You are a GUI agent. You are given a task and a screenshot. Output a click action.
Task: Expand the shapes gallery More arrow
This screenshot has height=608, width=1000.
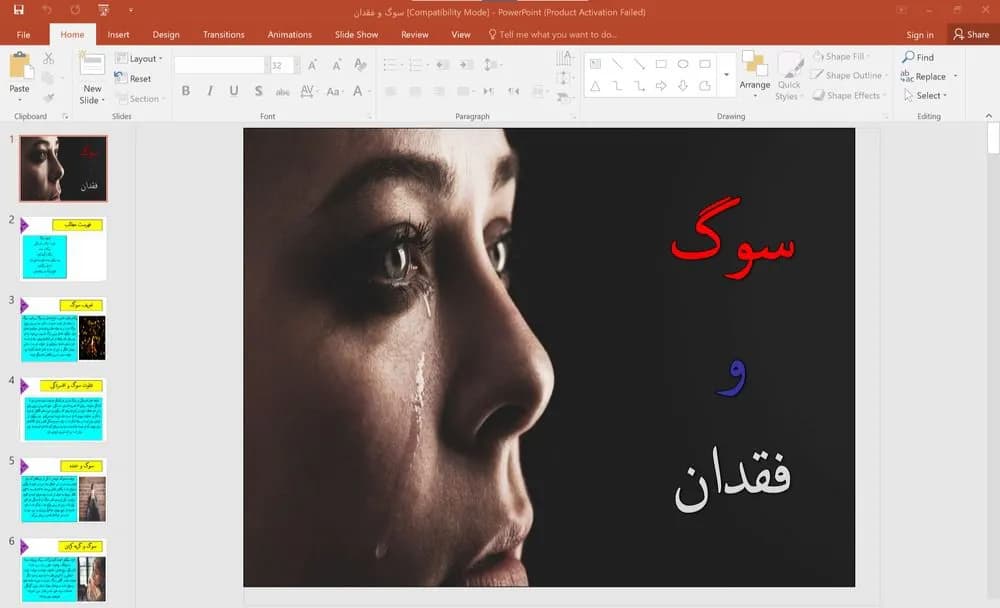point(726,75)
